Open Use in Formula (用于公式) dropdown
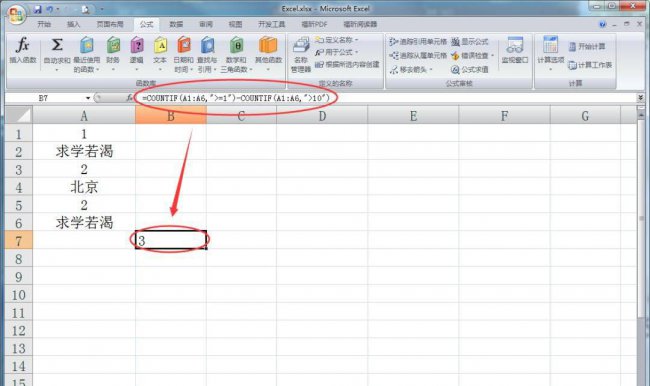650x386 pixels. click(336, 52)
